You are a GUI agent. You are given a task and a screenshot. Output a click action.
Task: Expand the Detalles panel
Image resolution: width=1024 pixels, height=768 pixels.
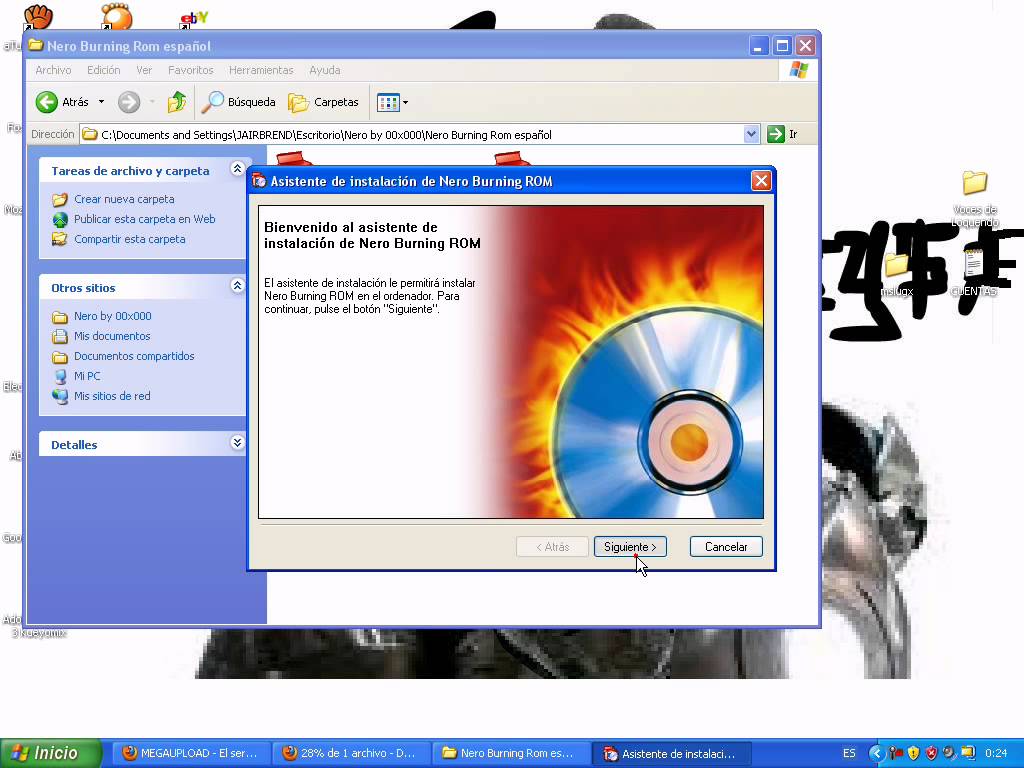[237, 443]
